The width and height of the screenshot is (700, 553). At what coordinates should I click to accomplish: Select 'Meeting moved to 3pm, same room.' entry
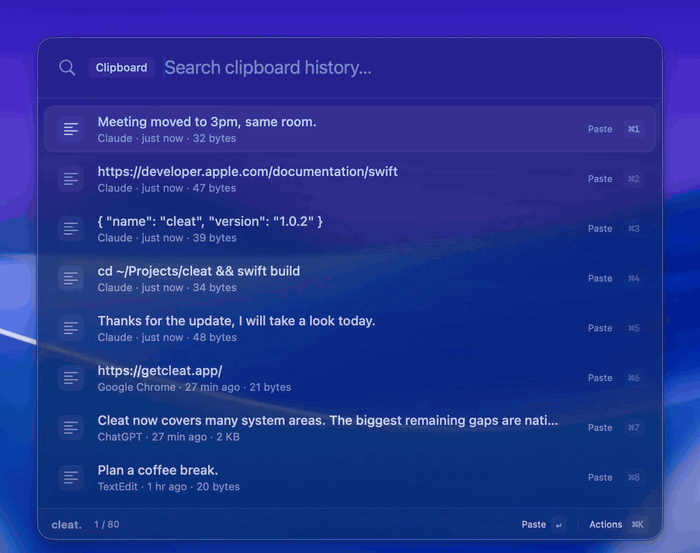[350, 129]
